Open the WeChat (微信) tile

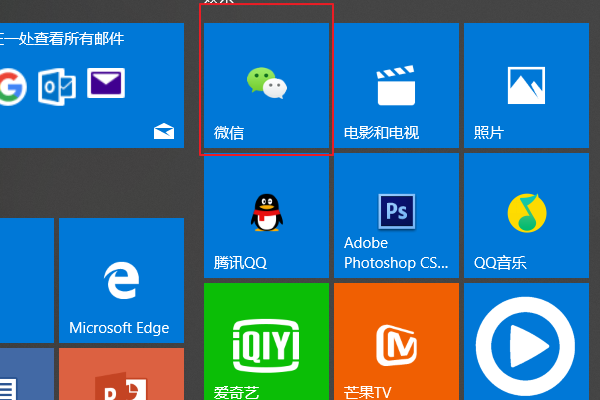[x=266, y=85]
